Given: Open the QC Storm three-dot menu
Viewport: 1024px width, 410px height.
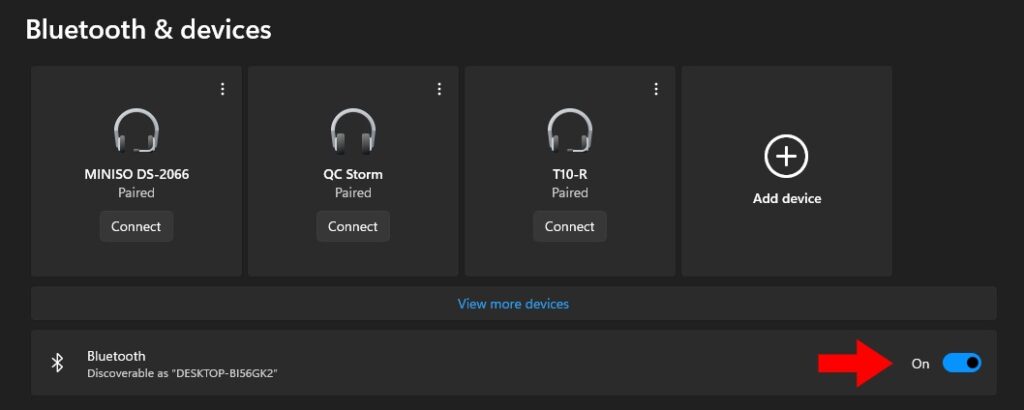Looking at the screenshot, I should [439, 89].
